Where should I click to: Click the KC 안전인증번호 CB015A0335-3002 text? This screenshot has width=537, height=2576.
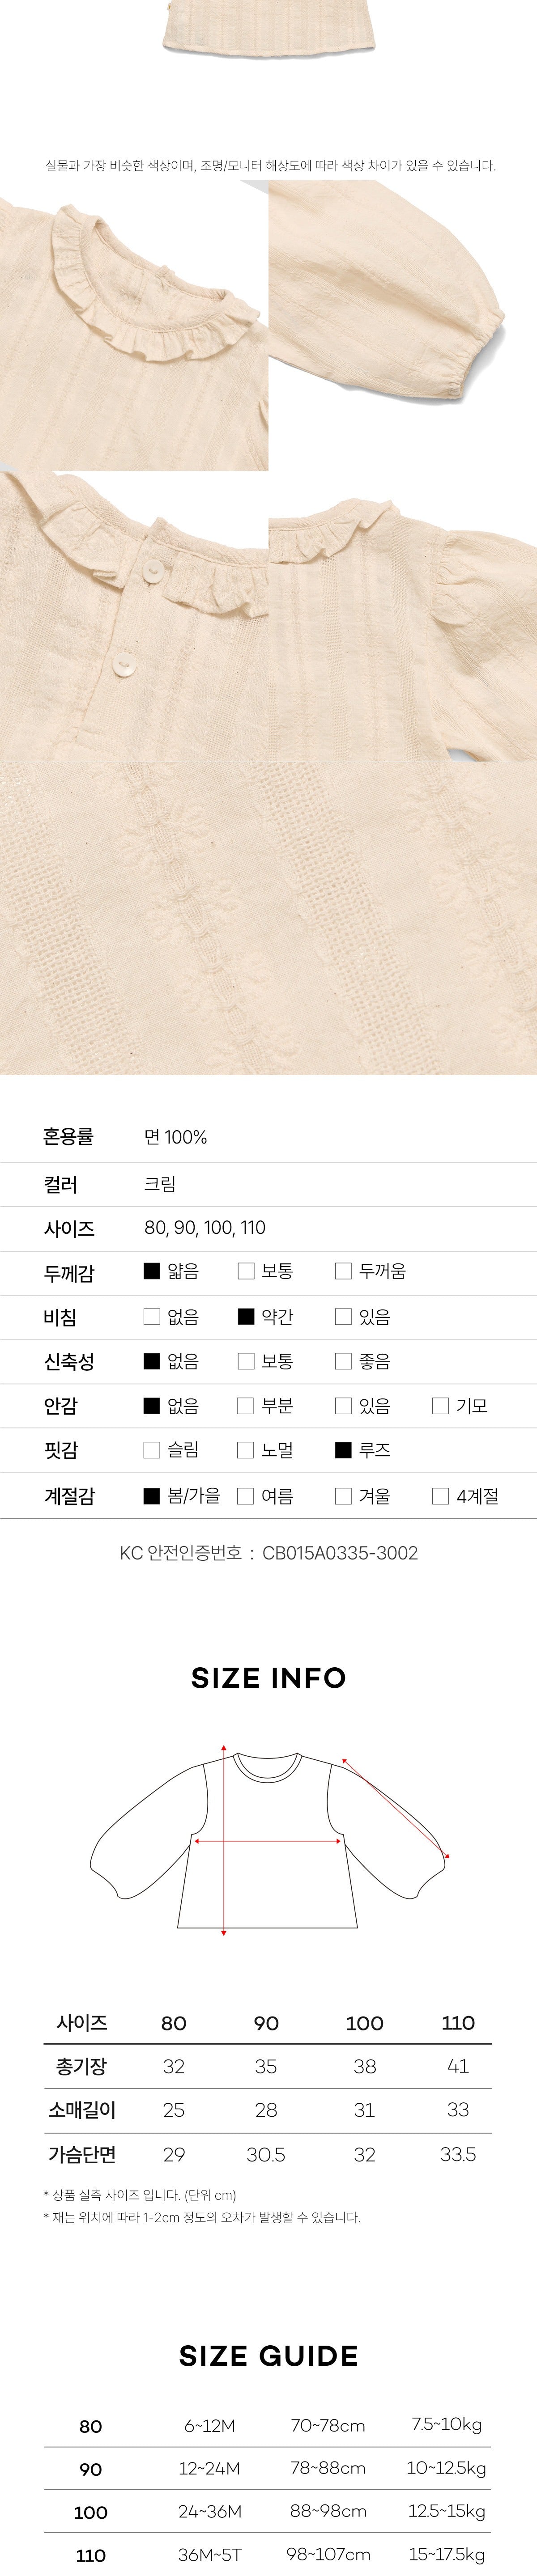268,1553
